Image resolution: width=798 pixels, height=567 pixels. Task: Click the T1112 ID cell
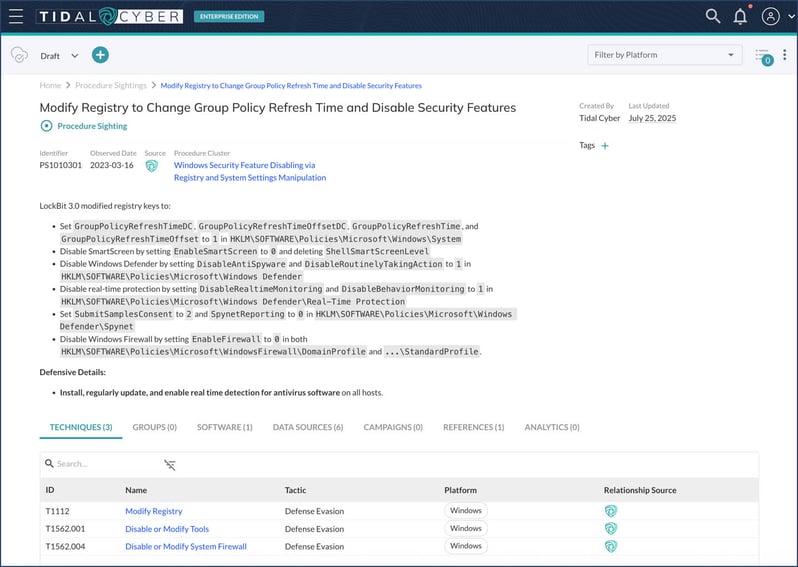click(57, 511)
